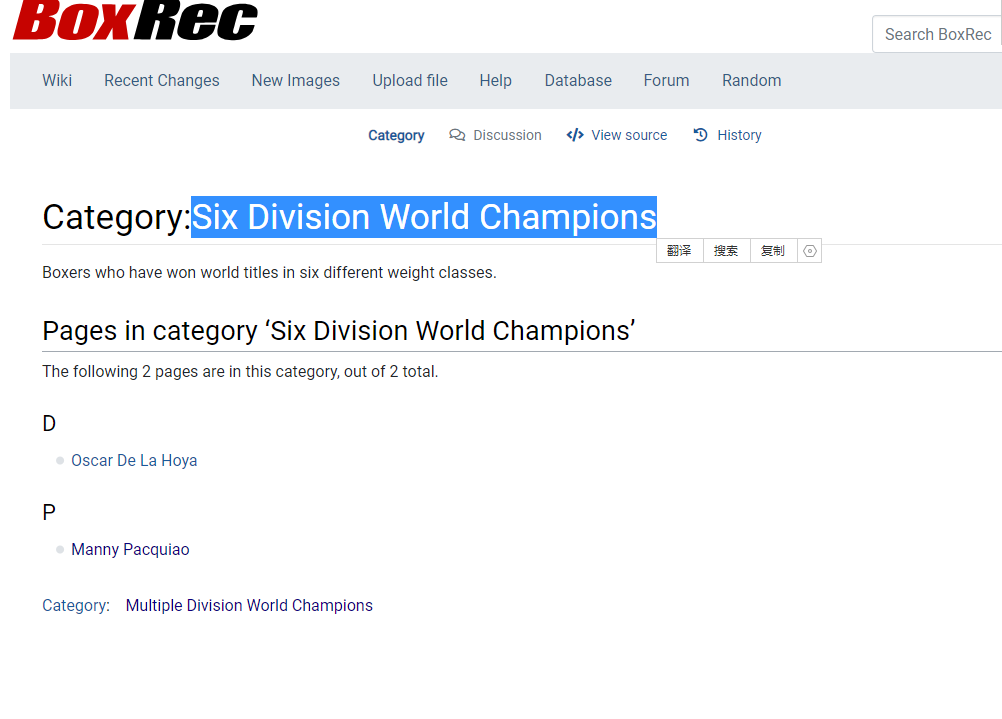This screenshot has width=1002, height=719.
Task: Open New Images in navigation bar
Action: pyautogui.click(x=296, y=81)
